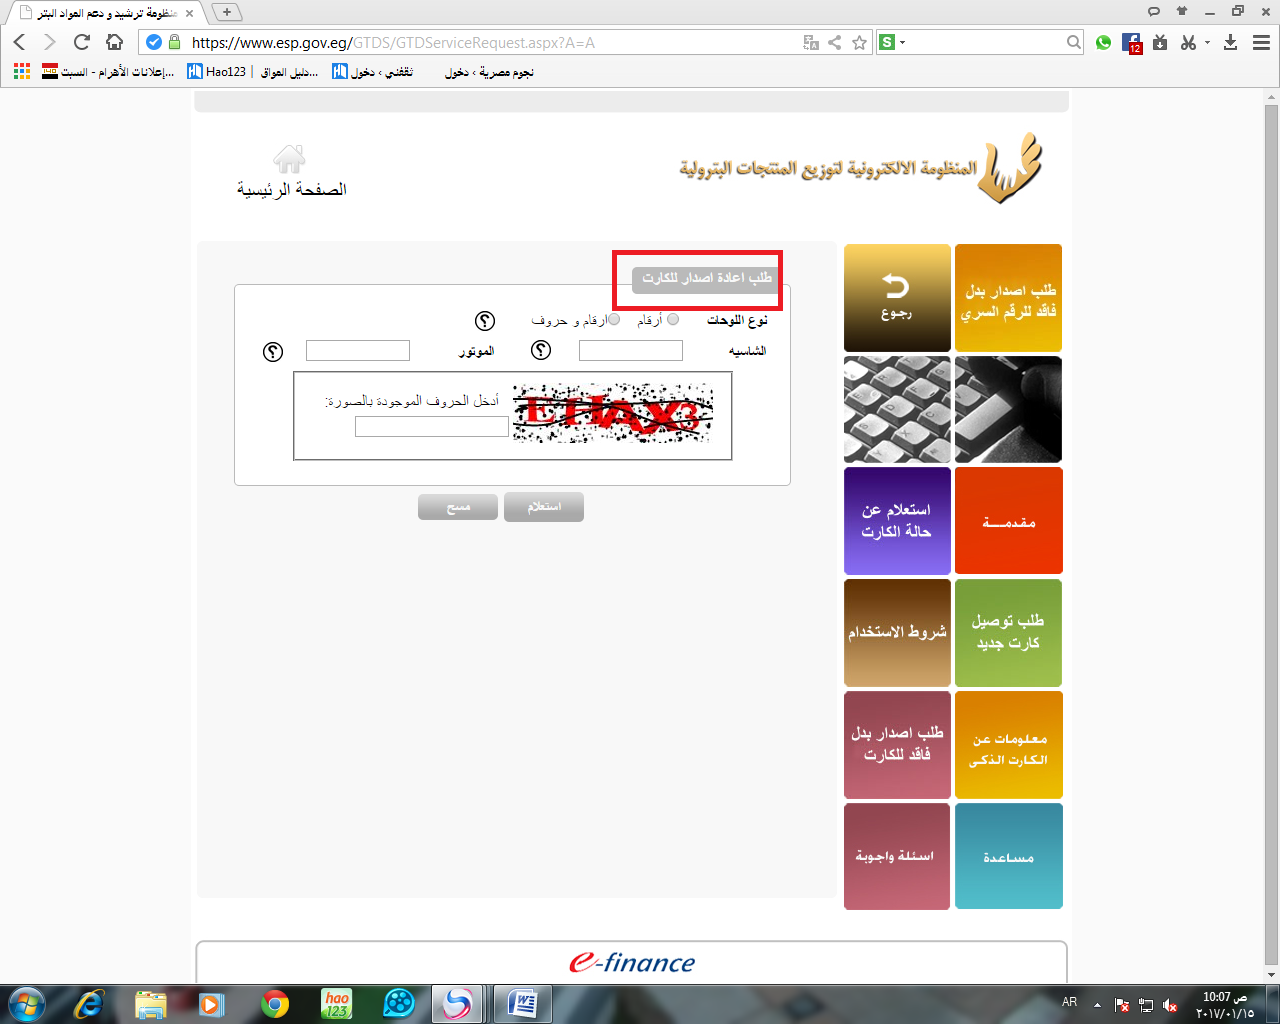Open the دليل العواق bookmark
Image resolution: width=1280 pixels, height=1024 pixels.
click(x=290, y=72)
